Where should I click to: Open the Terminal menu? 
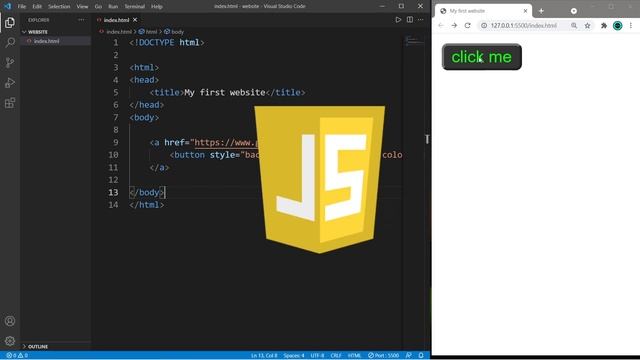point(134,7)
